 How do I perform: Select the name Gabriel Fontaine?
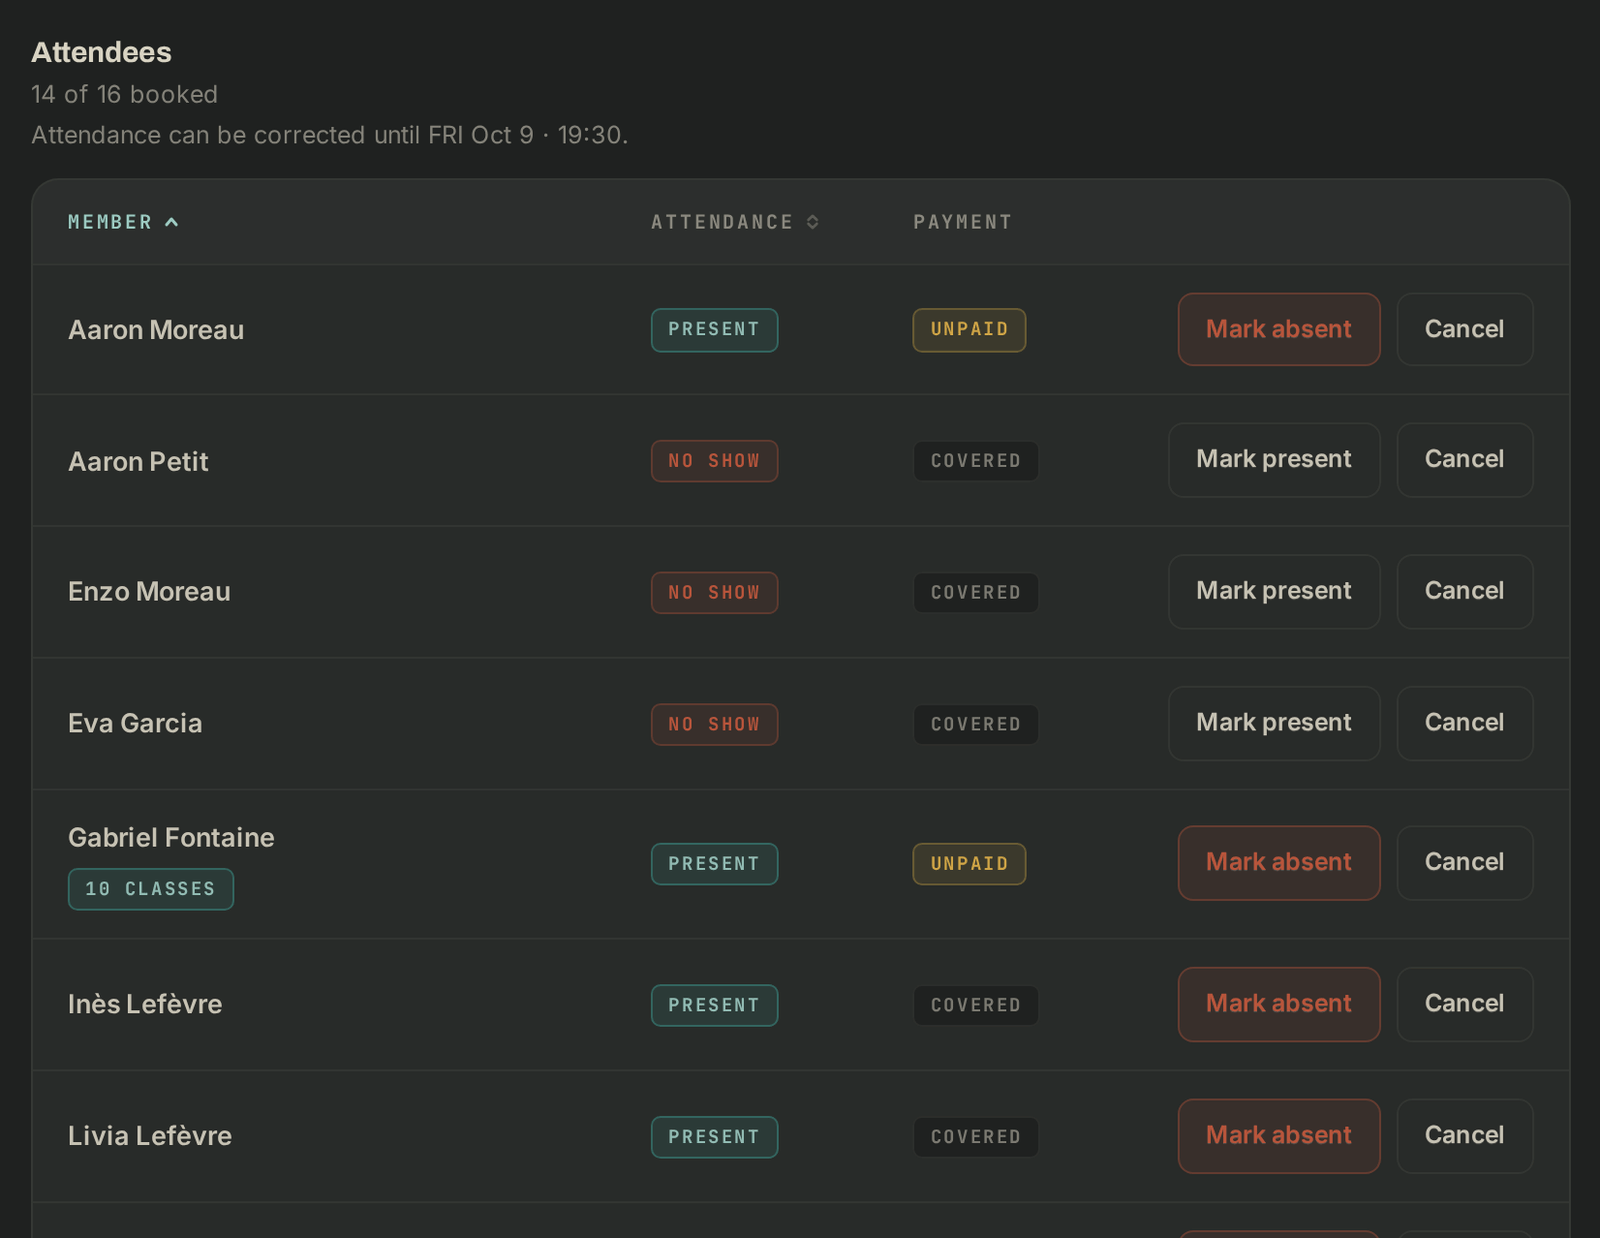171,837
